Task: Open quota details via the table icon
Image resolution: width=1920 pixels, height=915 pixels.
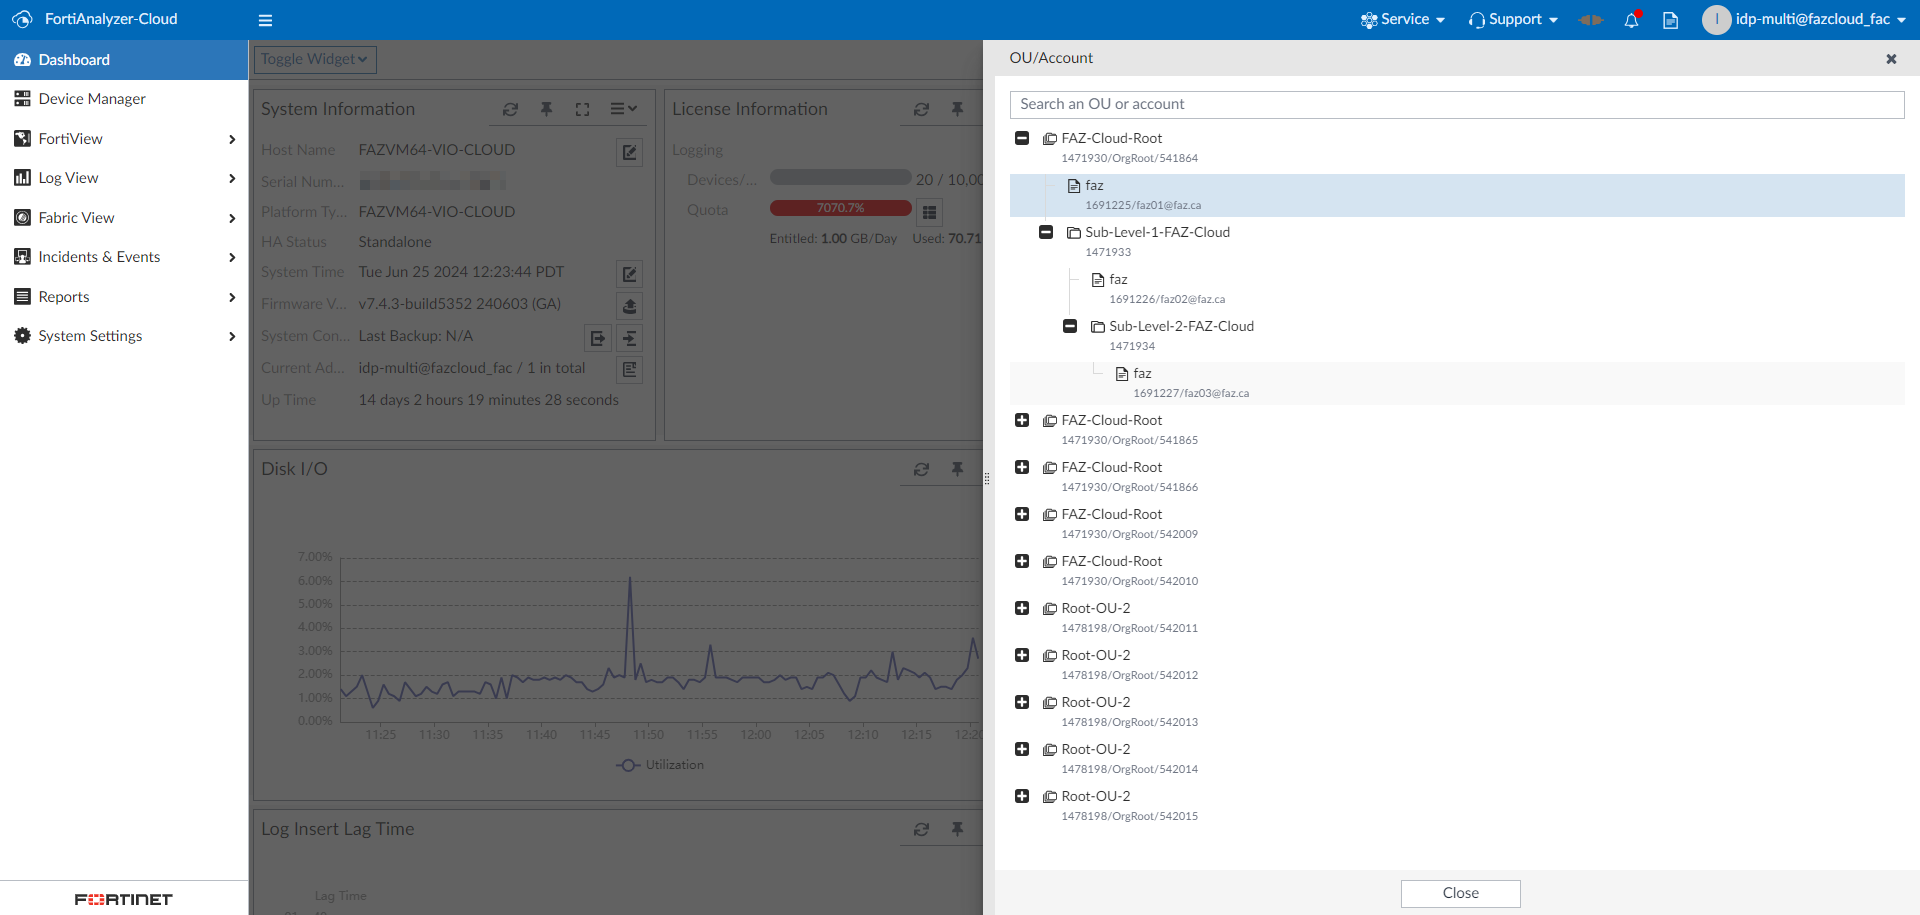Action: [x=929, y=211]
